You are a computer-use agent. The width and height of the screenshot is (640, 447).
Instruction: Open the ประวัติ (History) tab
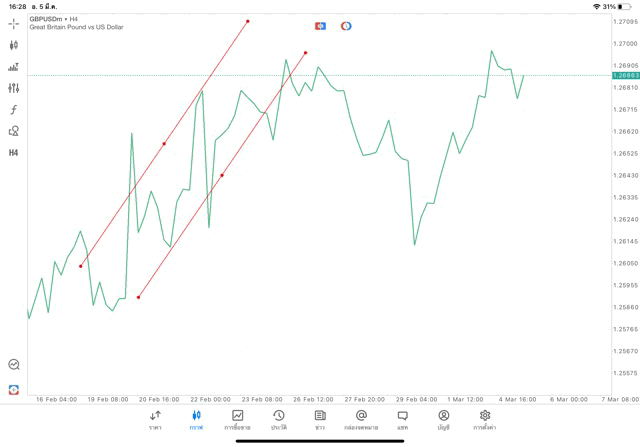click(x=278, y=419)
